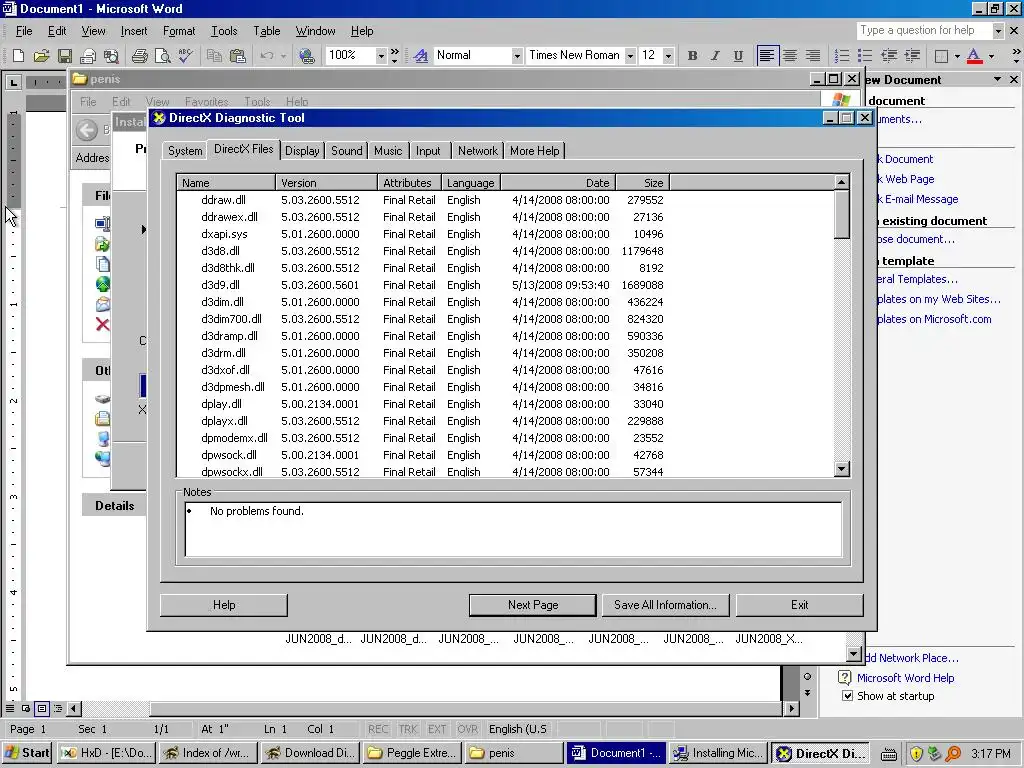1024x768 pixels.
Task: Sort file list by Size column header
Action: (643, 183)
